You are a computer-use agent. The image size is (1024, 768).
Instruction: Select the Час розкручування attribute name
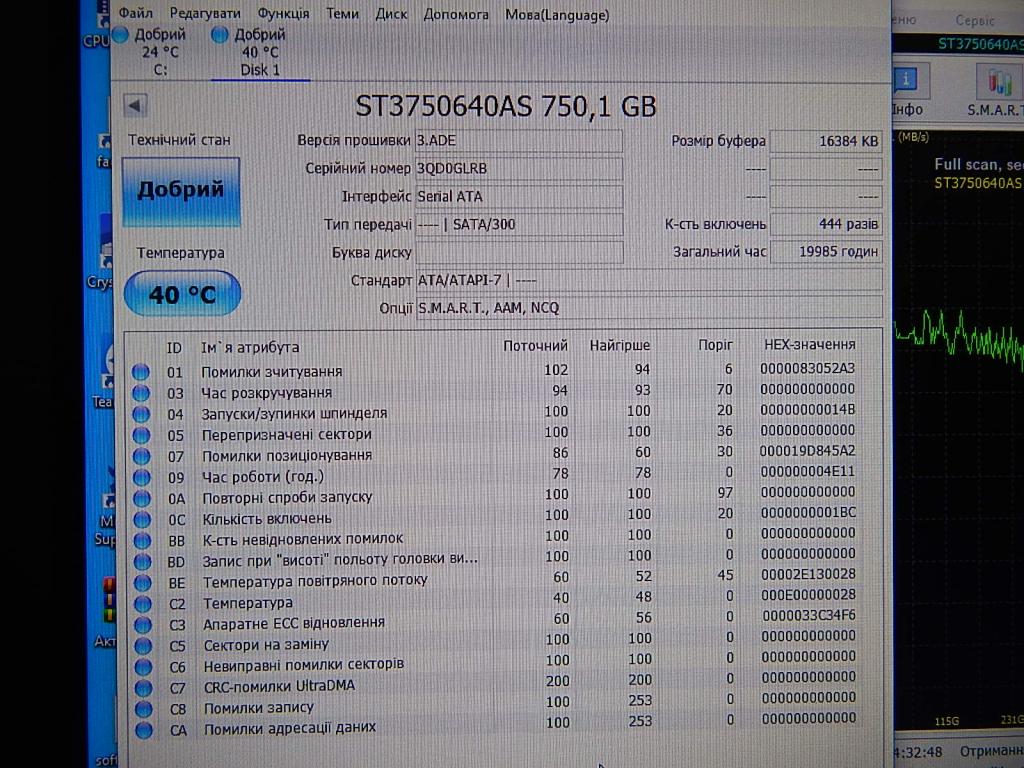tap(266, 392)
